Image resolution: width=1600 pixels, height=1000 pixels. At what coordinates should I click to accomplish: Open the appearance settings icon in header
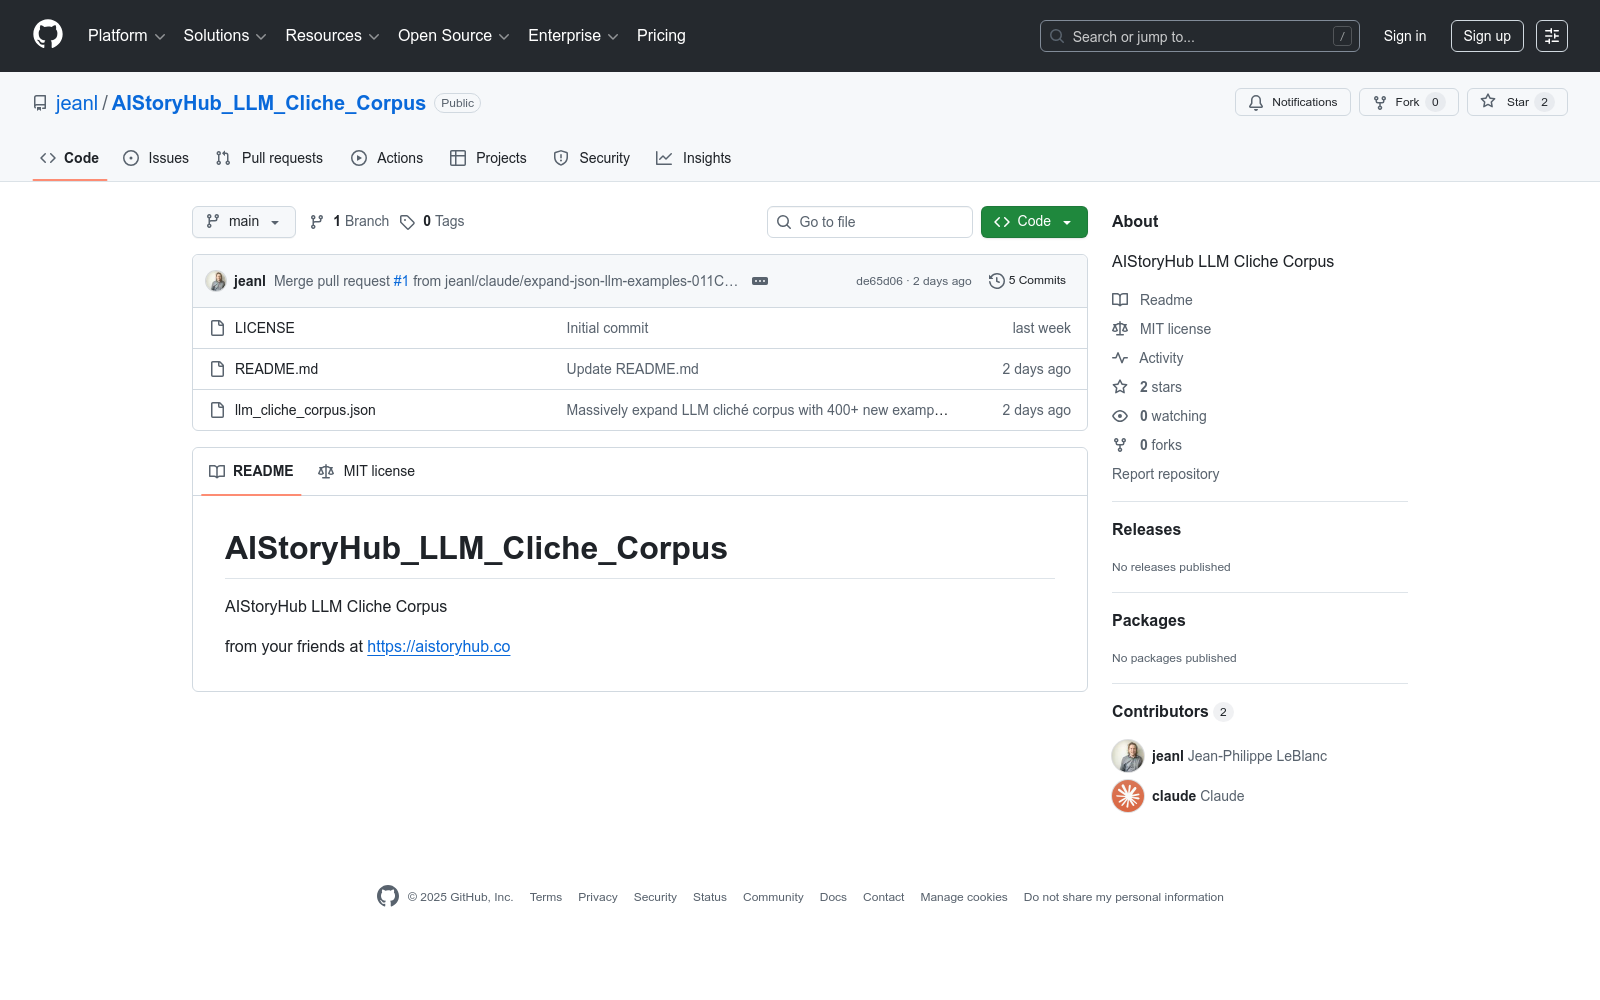(x=1552, y=36)
